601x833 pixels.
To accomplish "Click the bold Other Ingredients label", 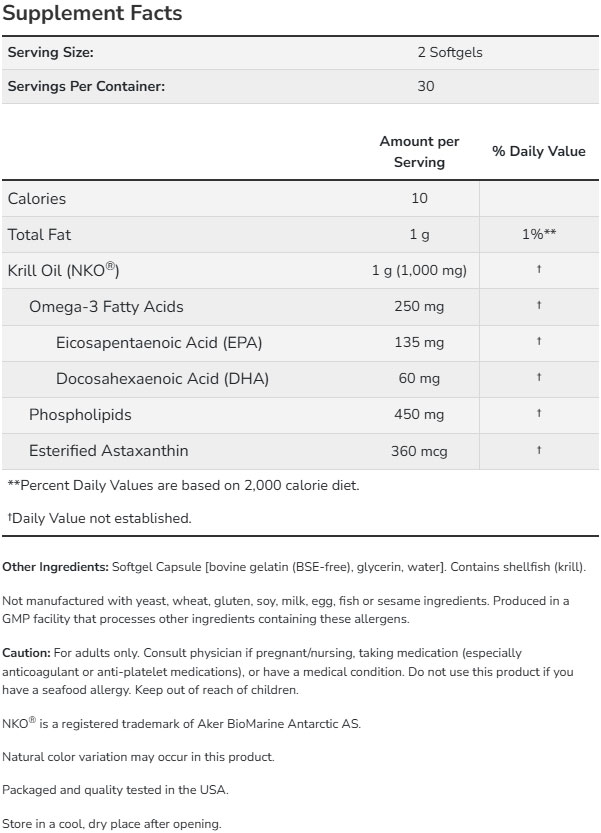I will pyautogui.click(x=56, y=567).
